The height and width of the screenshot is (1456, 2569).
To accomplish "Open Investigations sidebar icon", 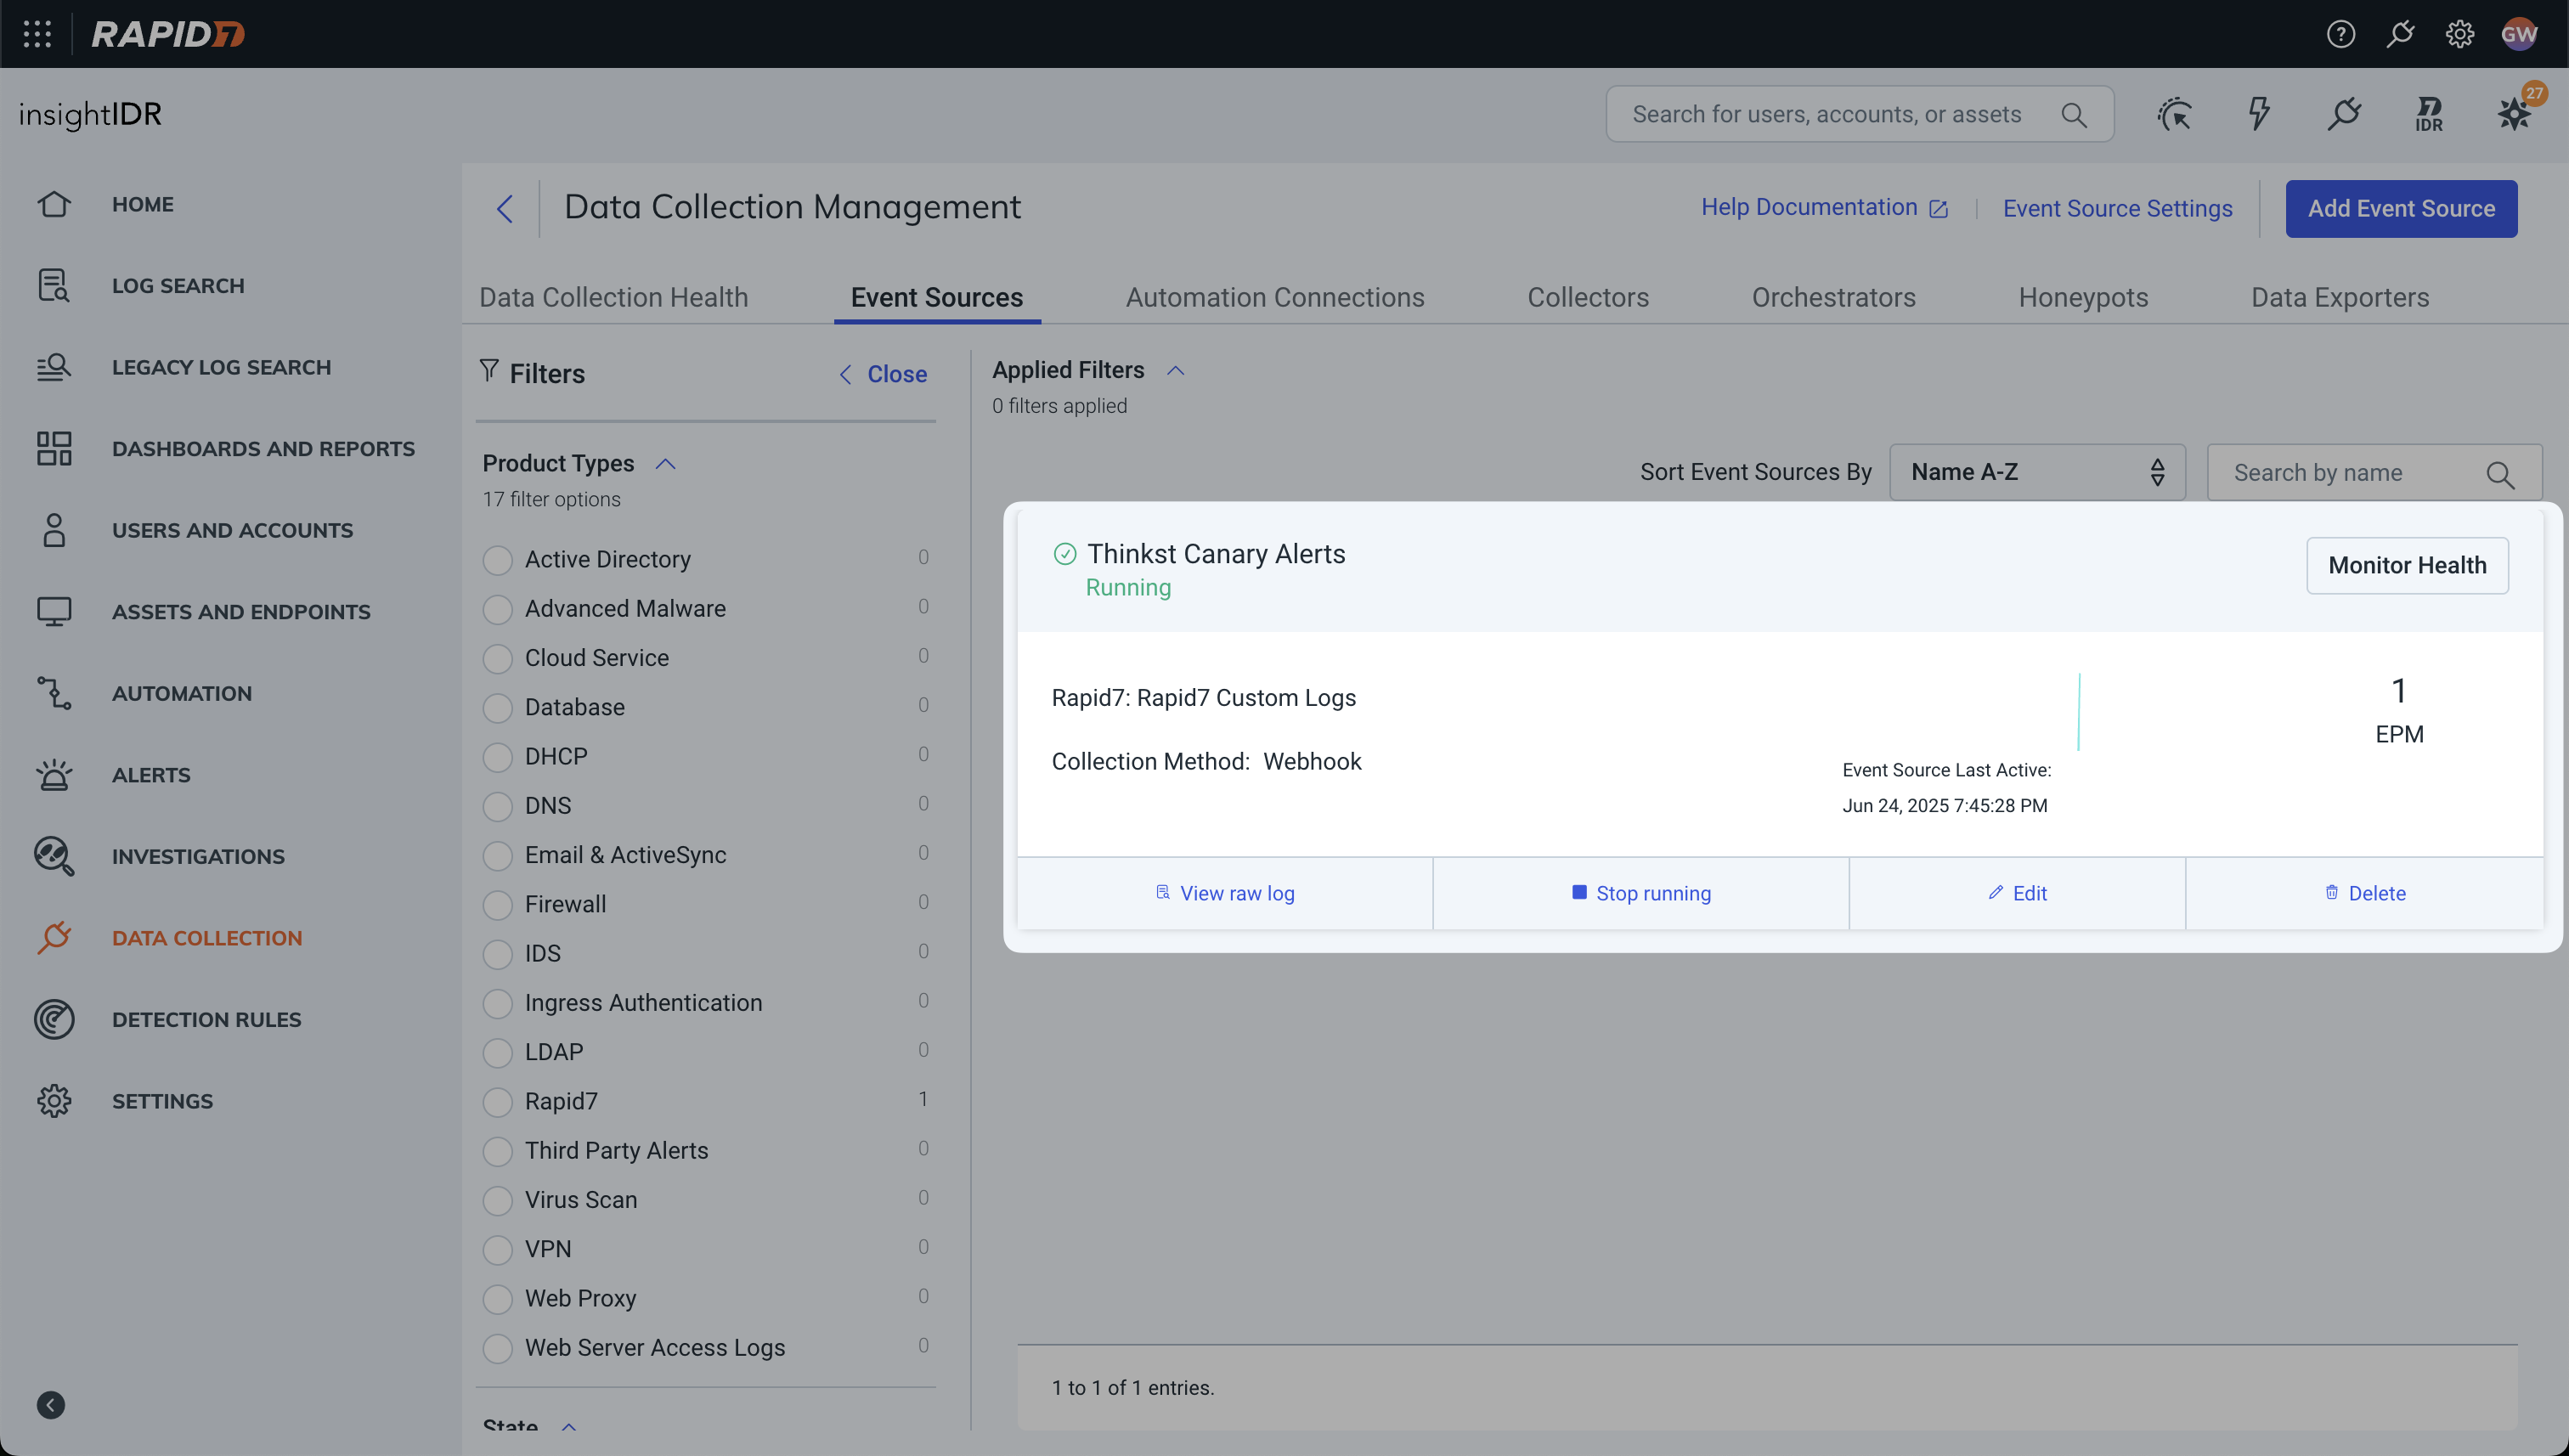I will pyautogui.click(x=54, y=856).
